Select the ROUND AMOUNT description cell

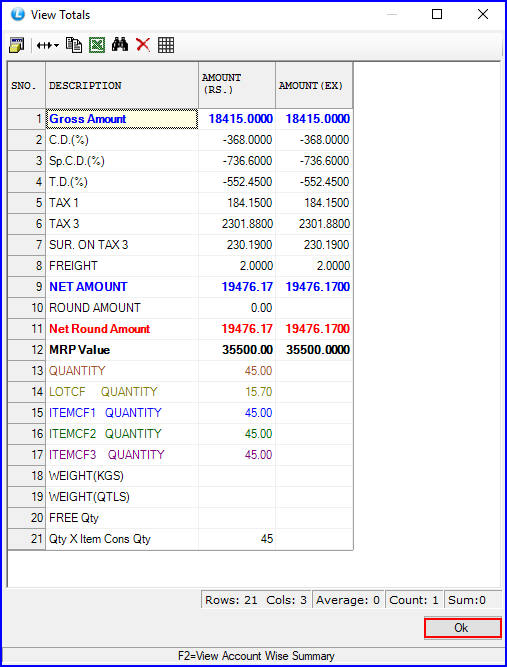122,308
